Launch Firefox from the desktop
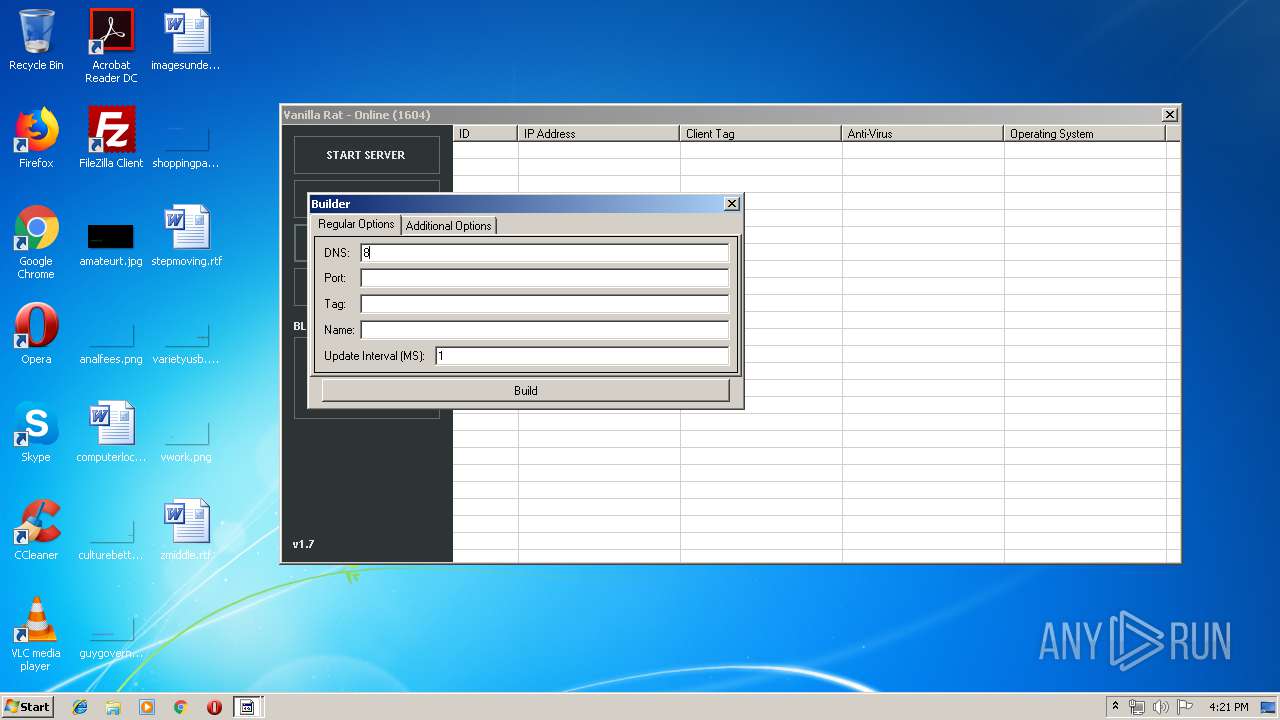 [36, 138]
